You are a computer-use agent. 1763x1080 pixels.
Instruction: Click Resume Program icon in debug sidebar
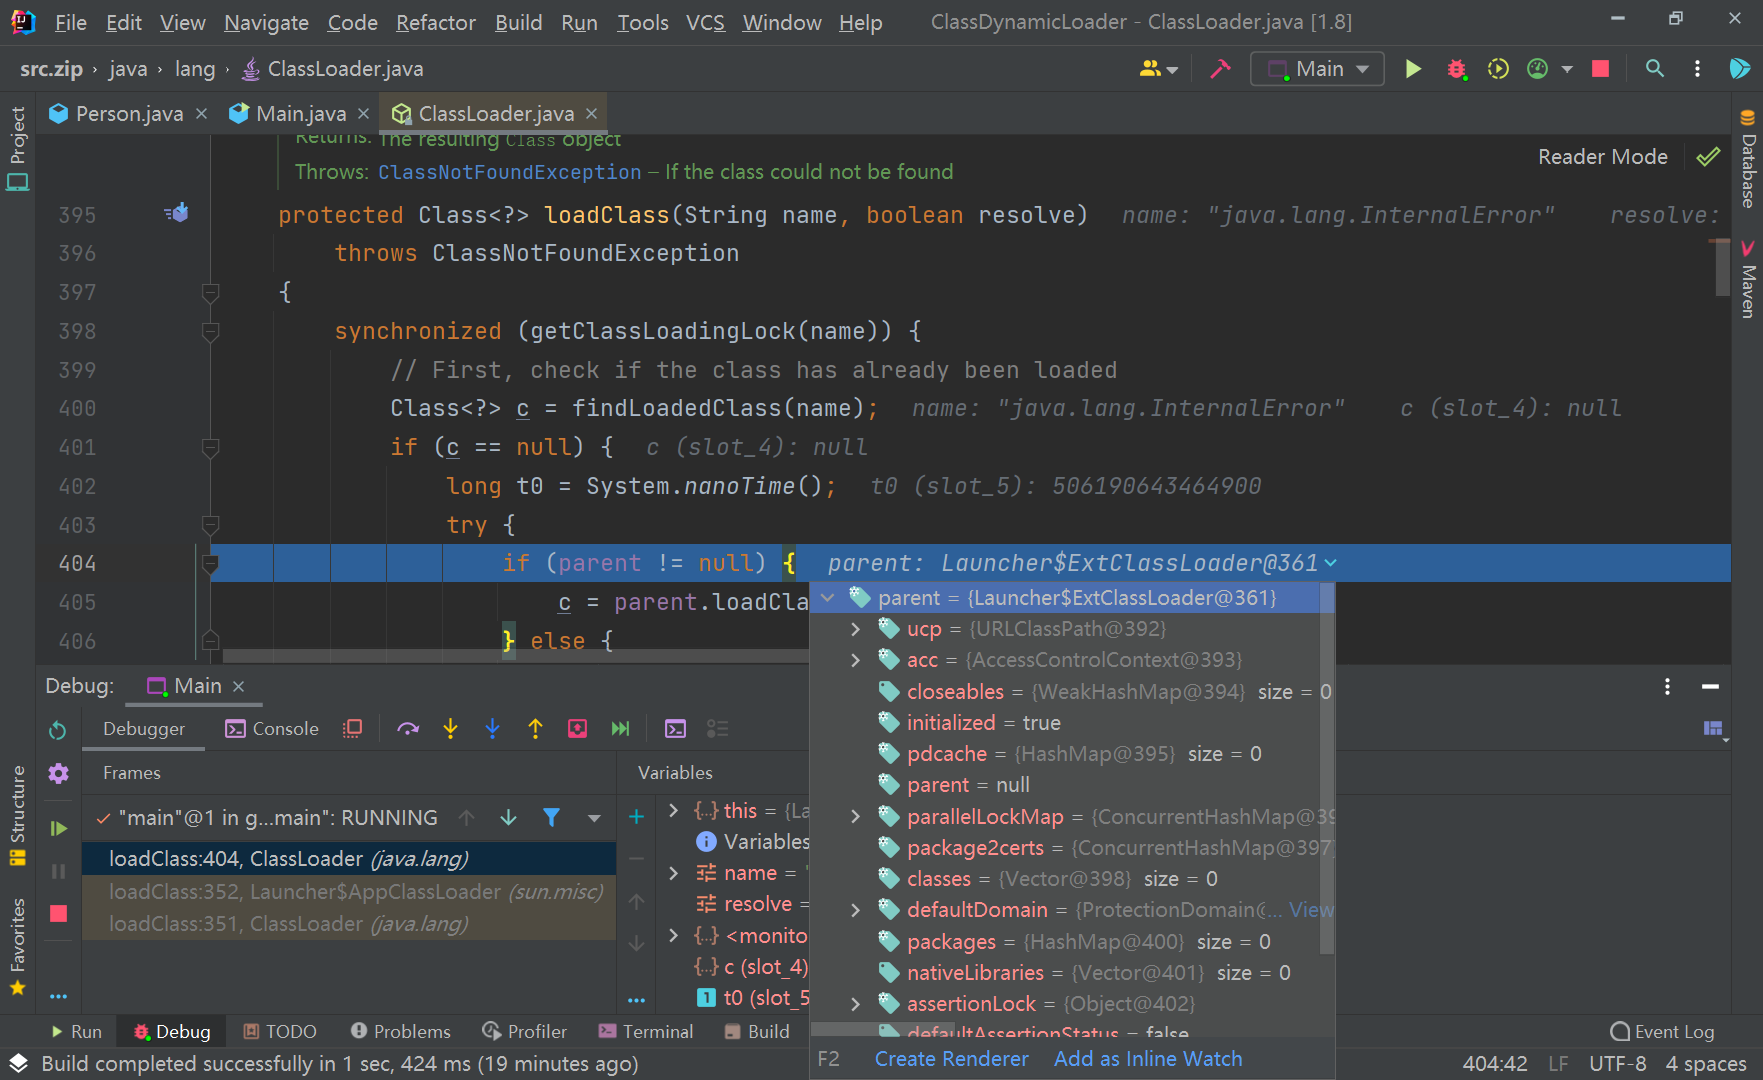click(x=58, y=828)
